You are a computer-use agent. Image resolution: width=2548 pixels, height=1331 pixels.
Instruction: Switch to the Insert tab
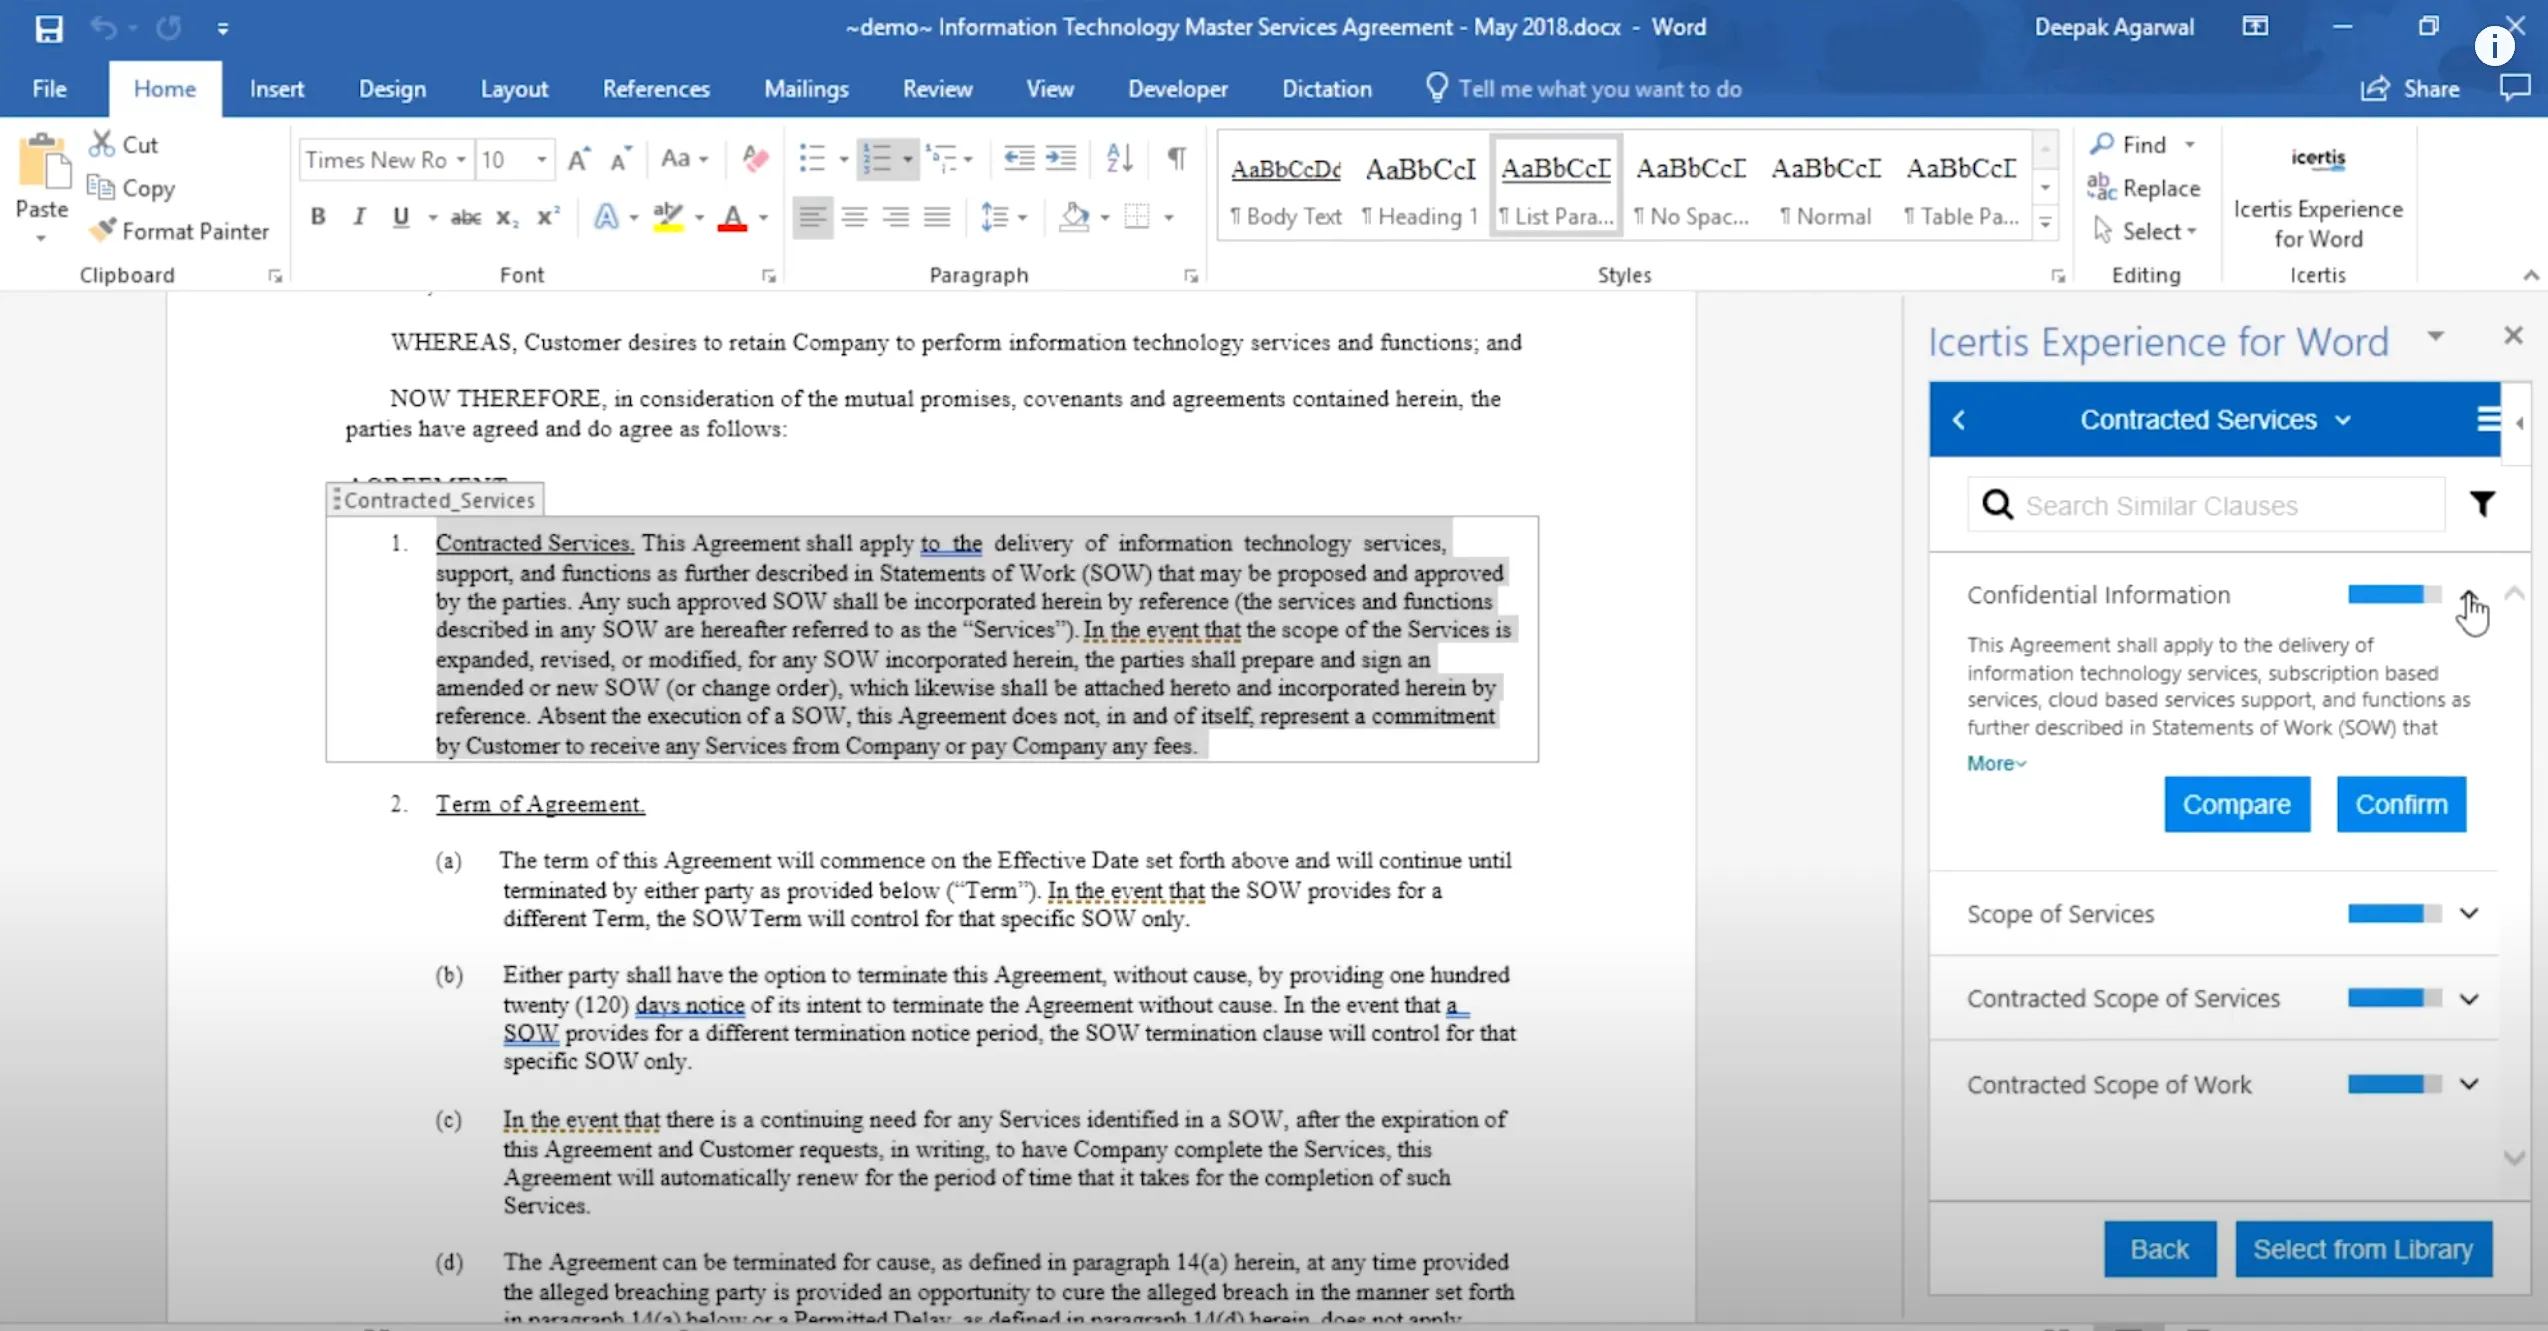click(x=276, y=89)
